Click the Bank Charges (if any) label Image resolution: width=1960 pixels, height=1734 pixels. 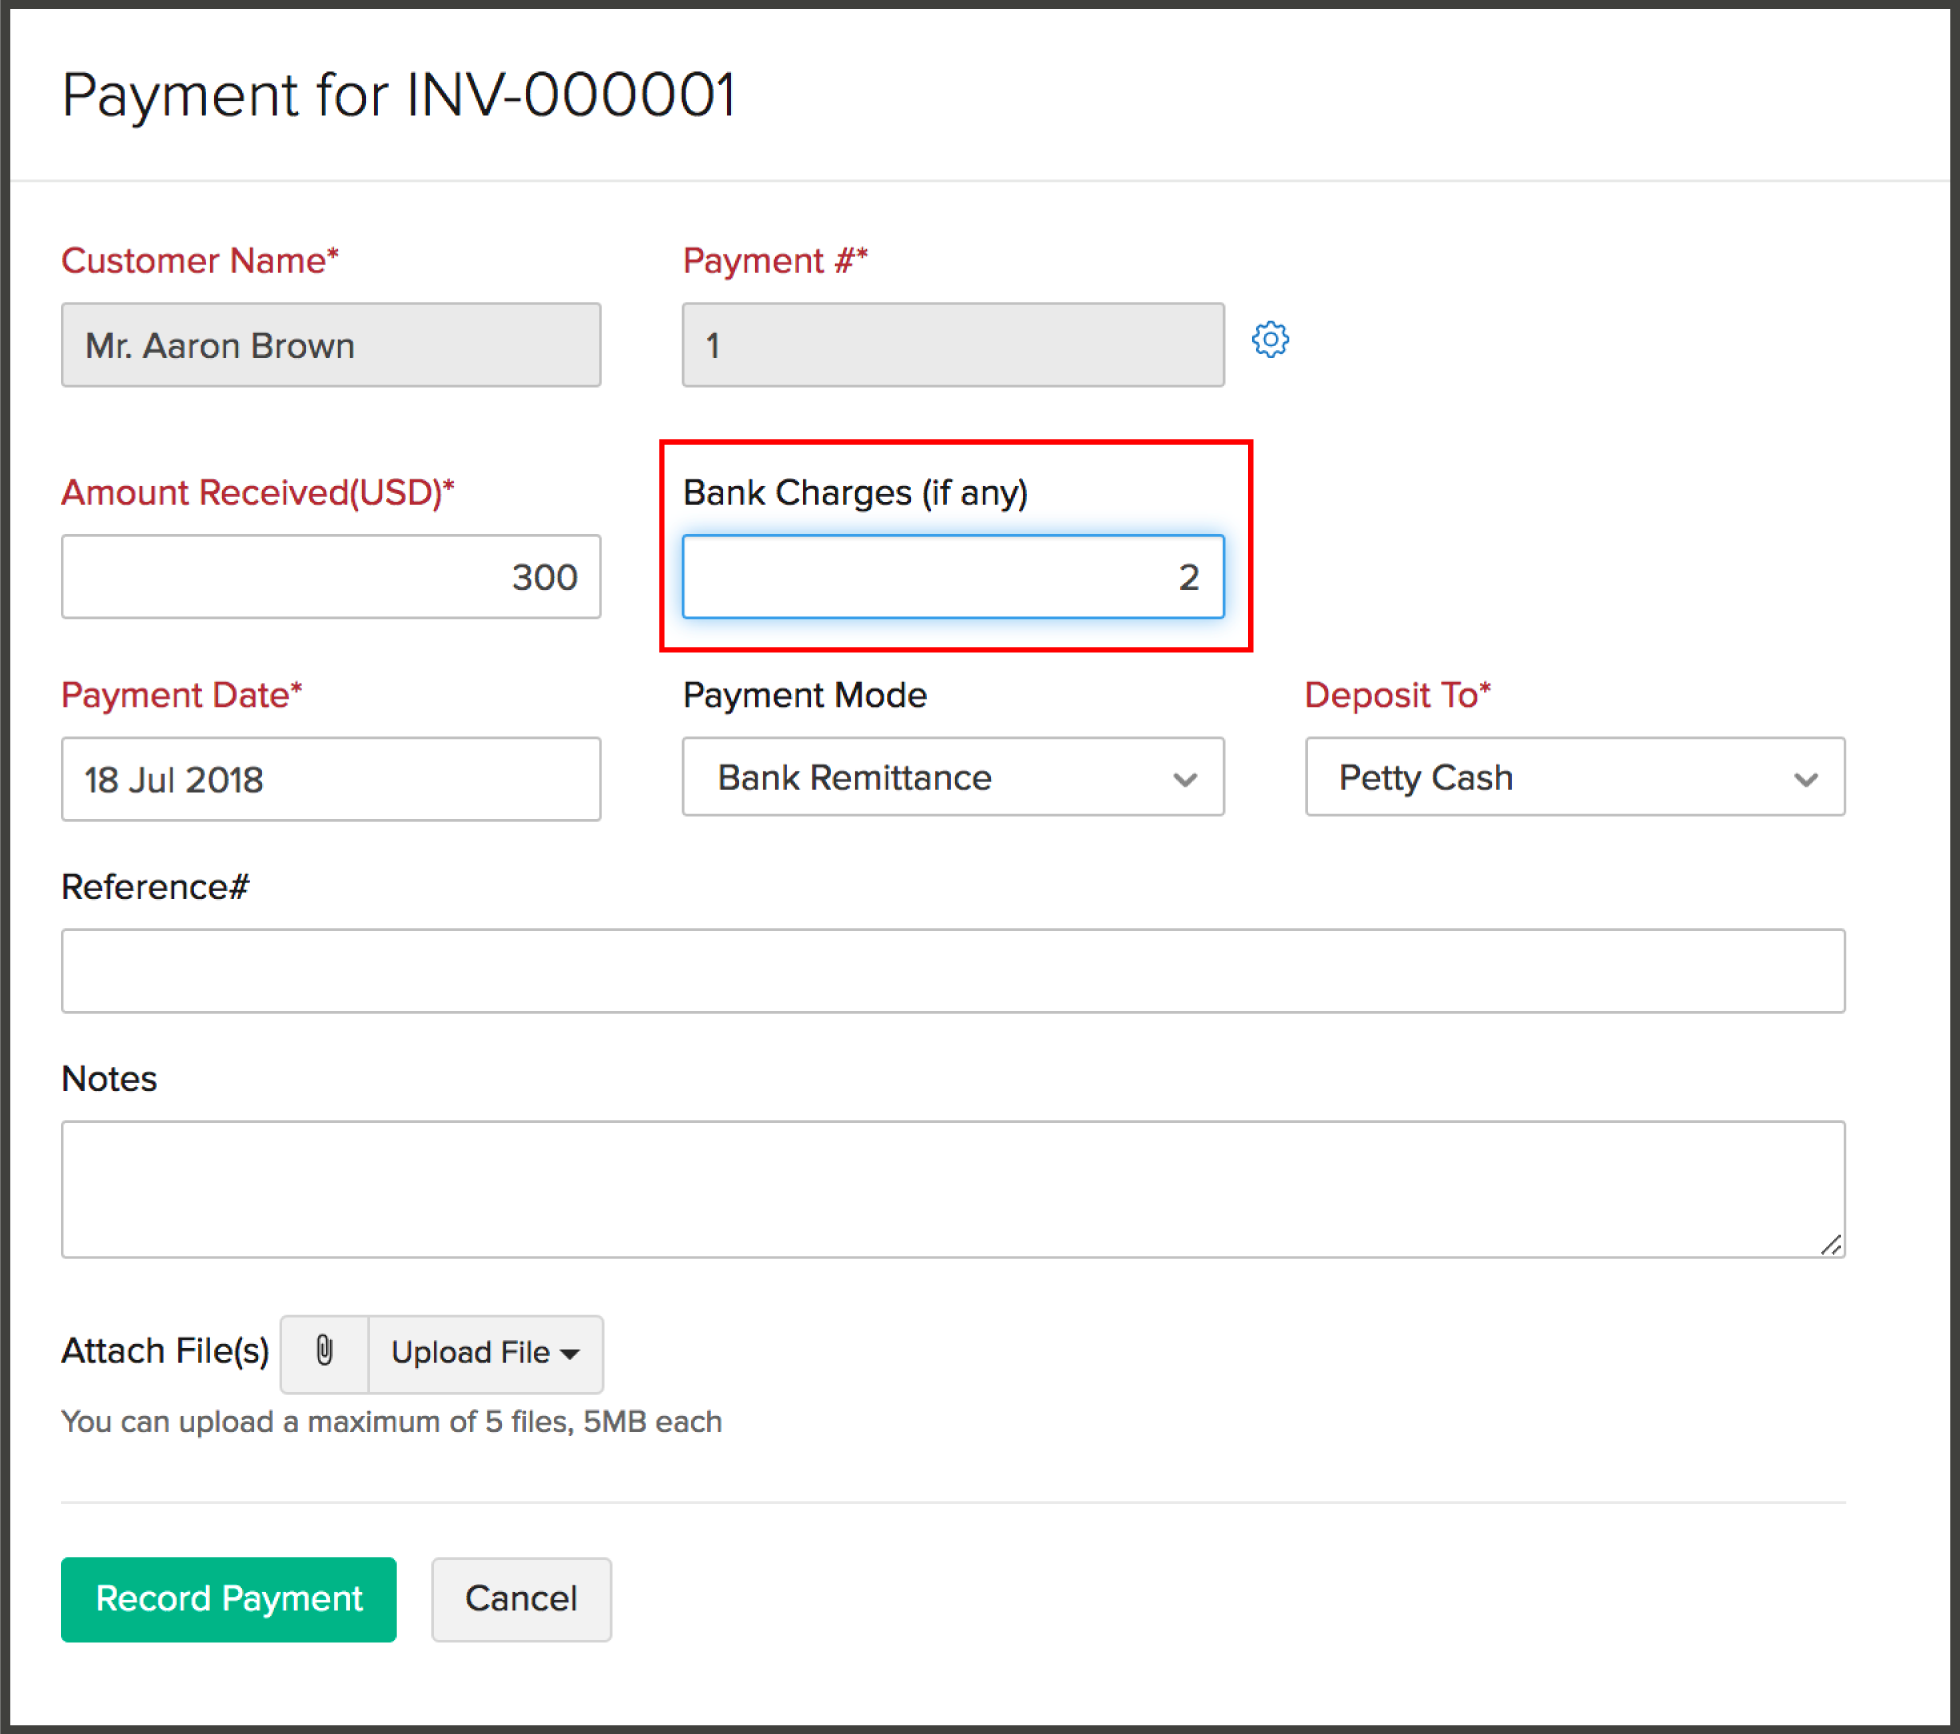coord(854,493)
